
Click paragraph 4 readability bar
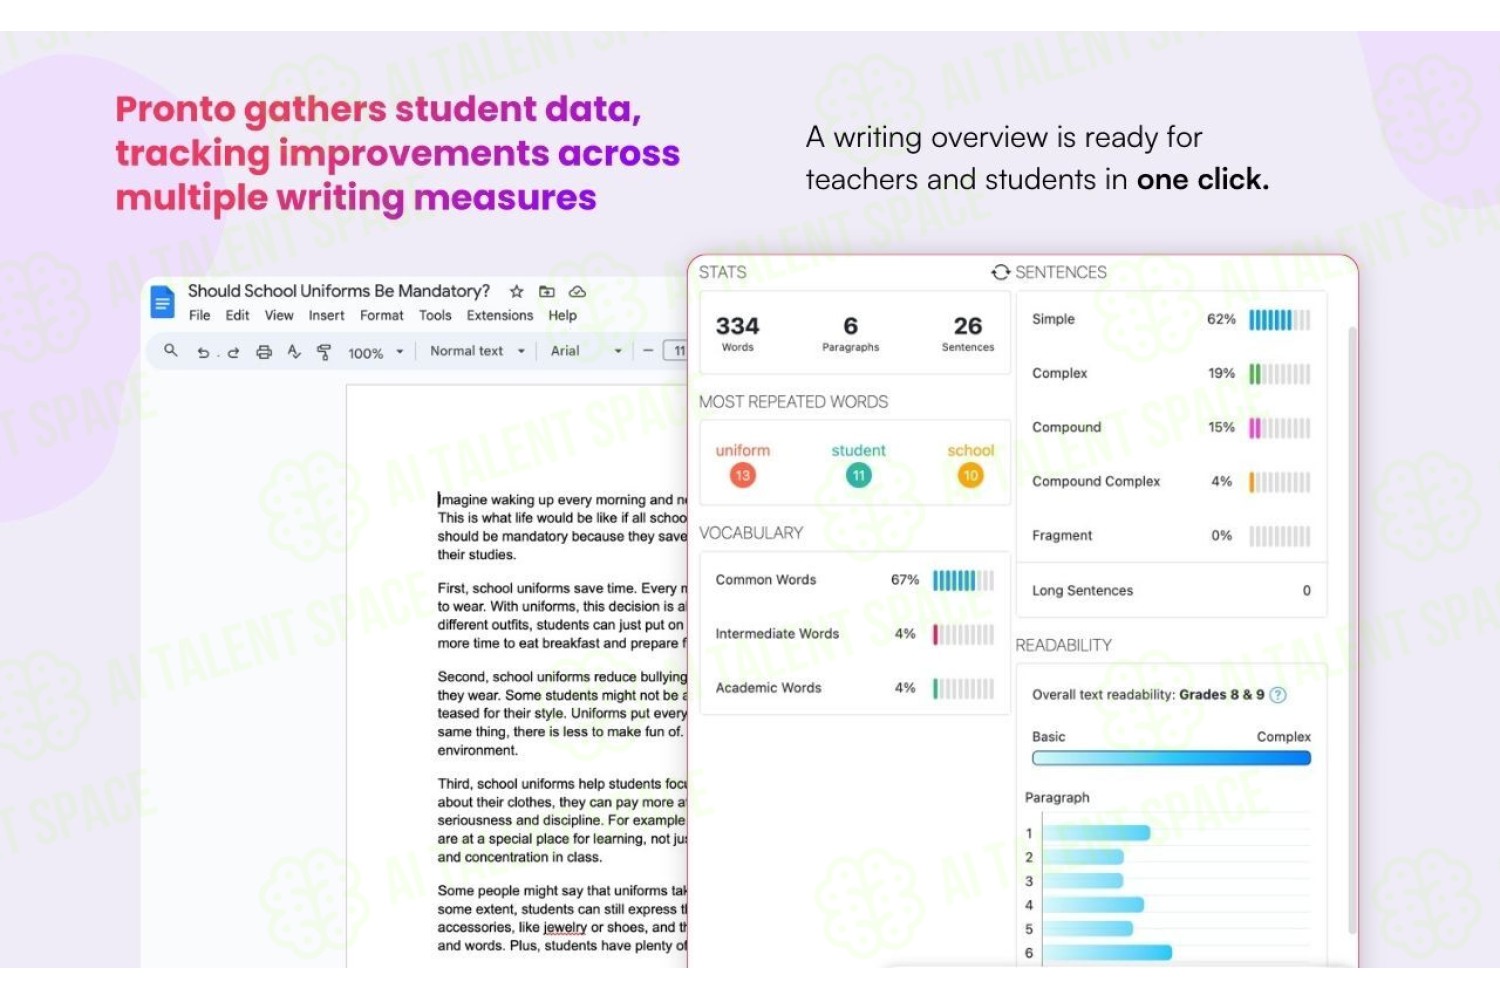(1094, 905)
